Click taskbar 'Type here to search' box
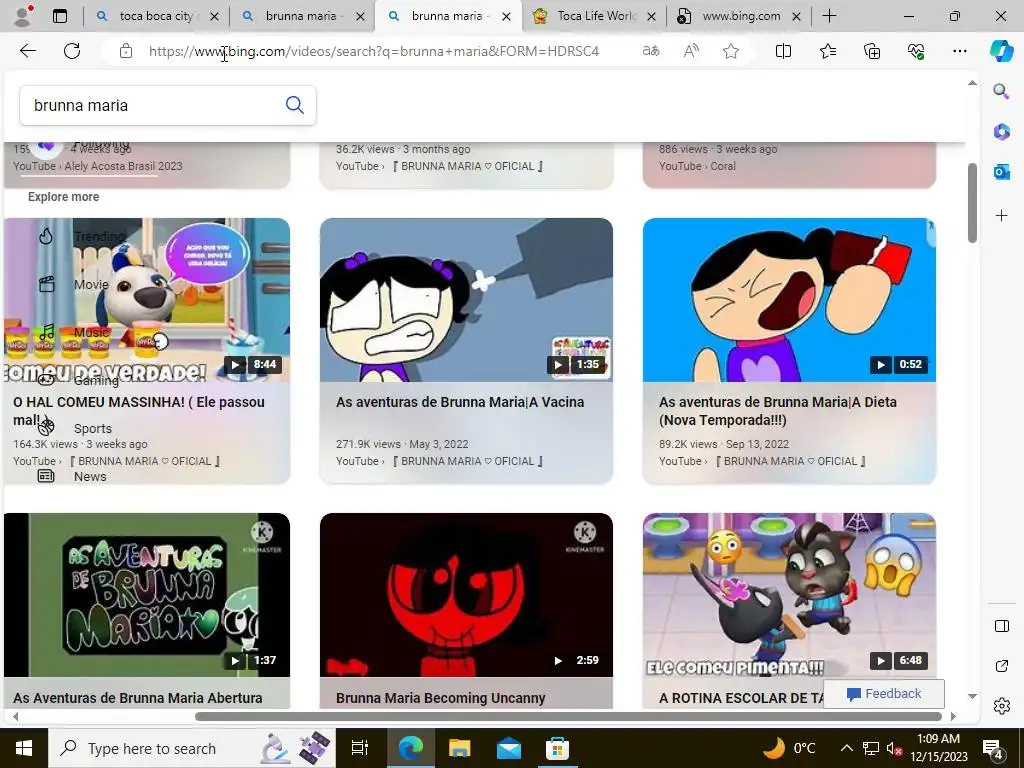Viewport: 1024px width, 768px height. coord(191,748)
